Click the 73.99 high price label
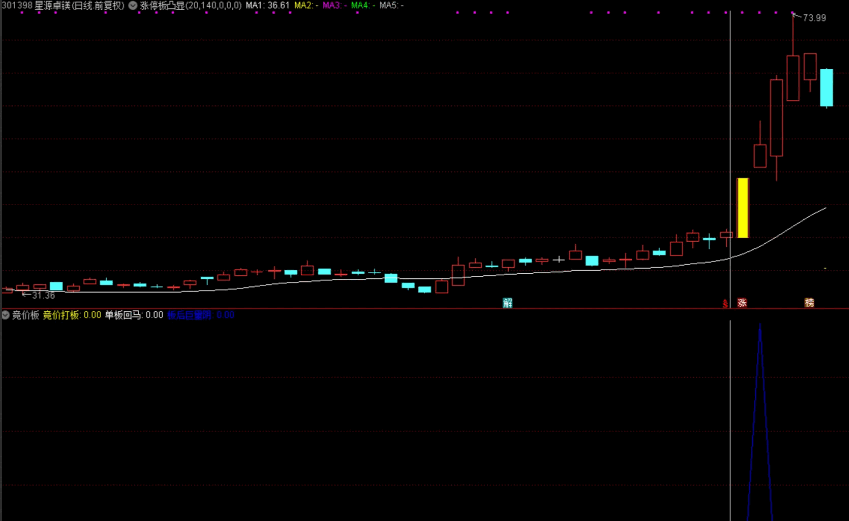 pos(814,18)
